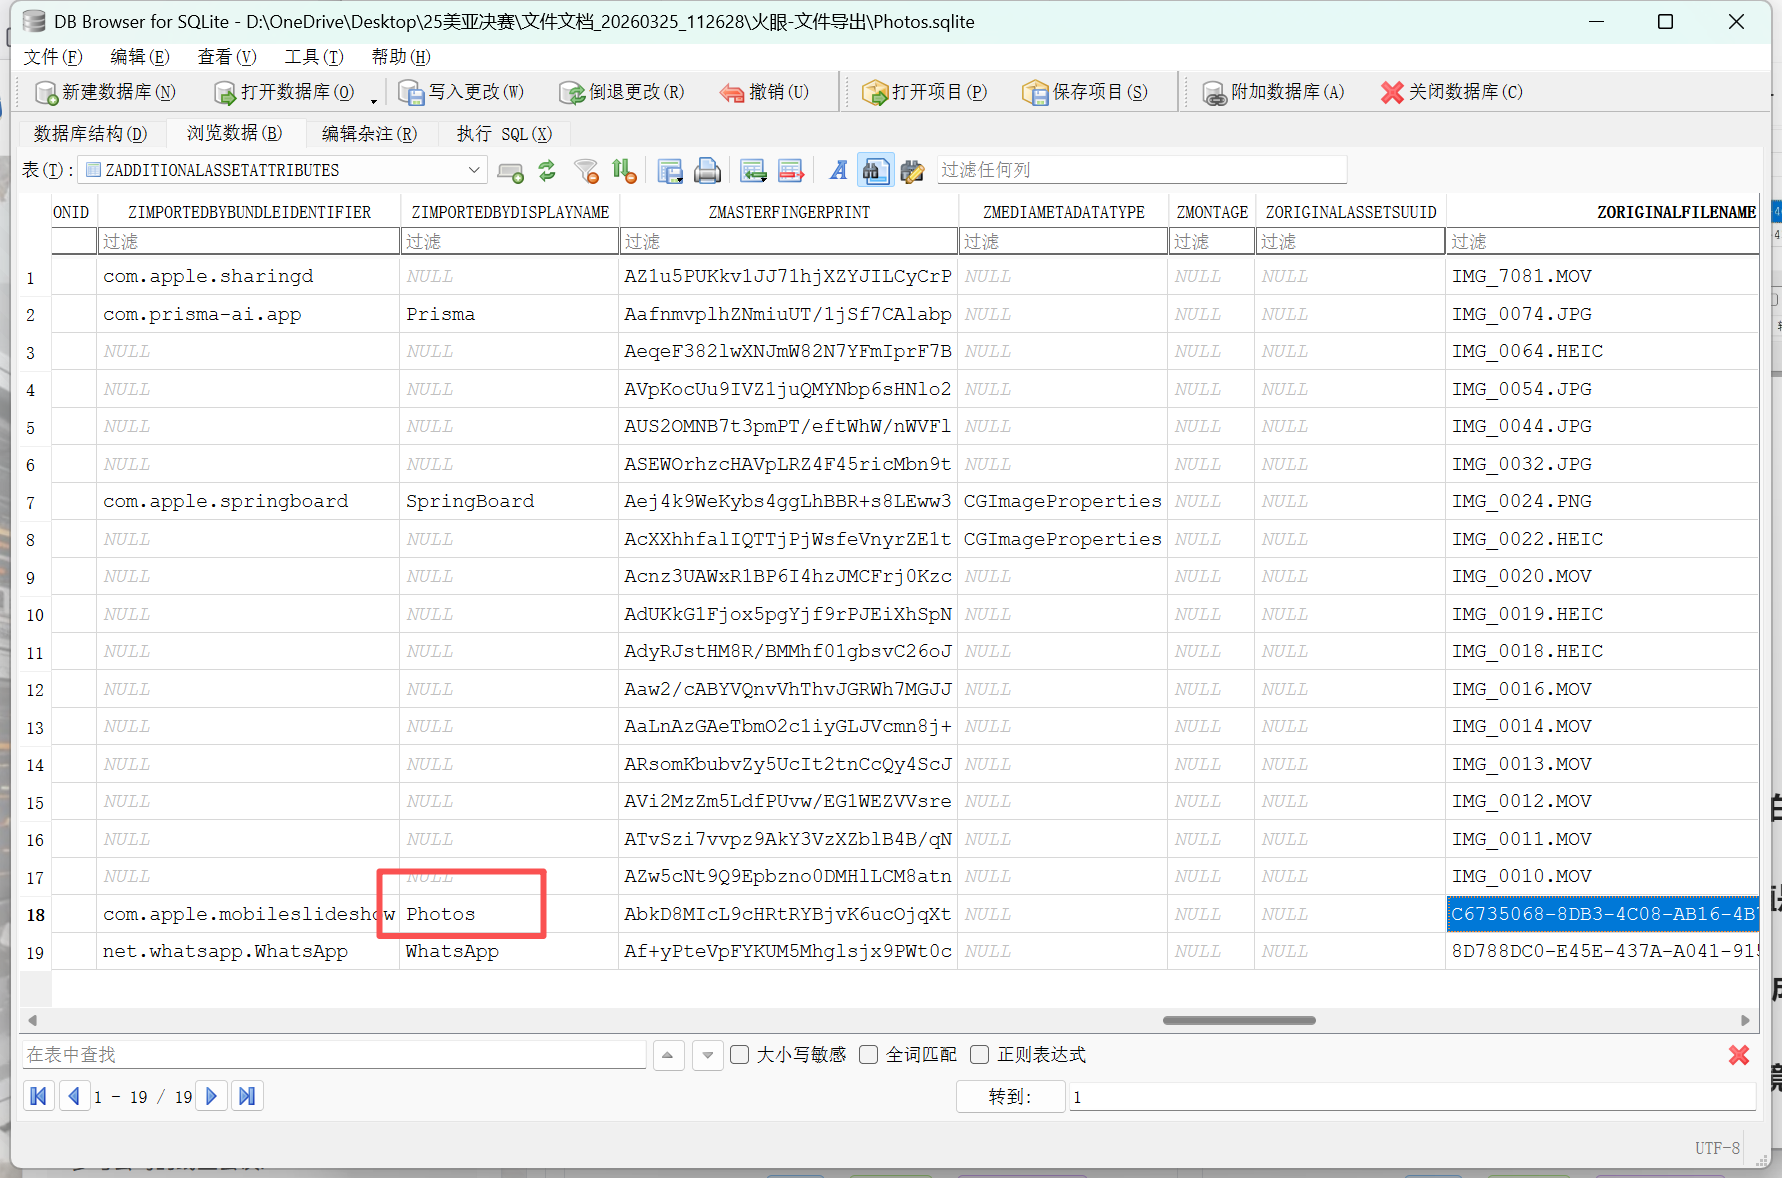Click the horizontal scrollbar thumb
Viewport: 1782px width, 1178px height.
click(x=1239, y=1020)
